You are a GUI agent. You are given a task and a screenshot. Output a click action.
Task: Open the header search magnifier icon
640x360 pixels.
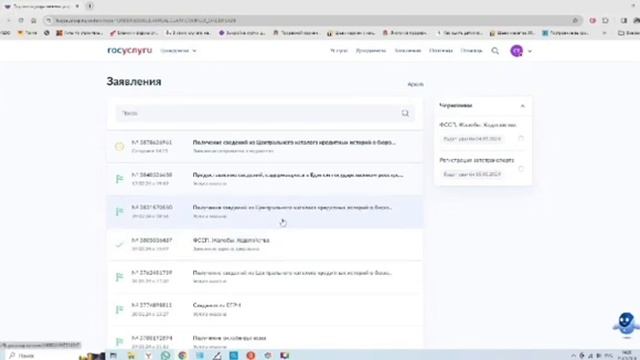[495, 51]
